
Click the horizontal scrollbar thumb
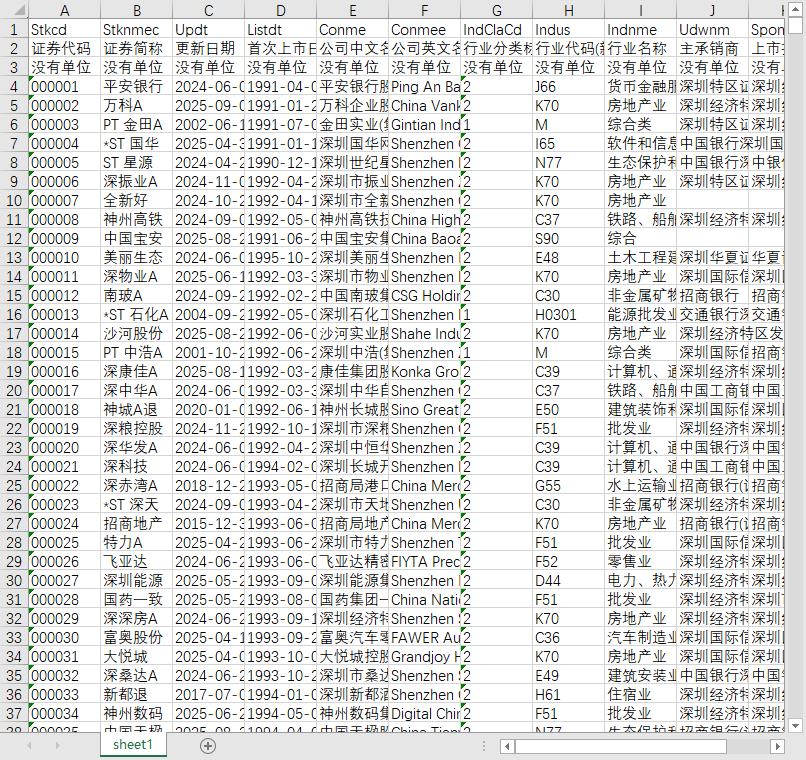620,746
